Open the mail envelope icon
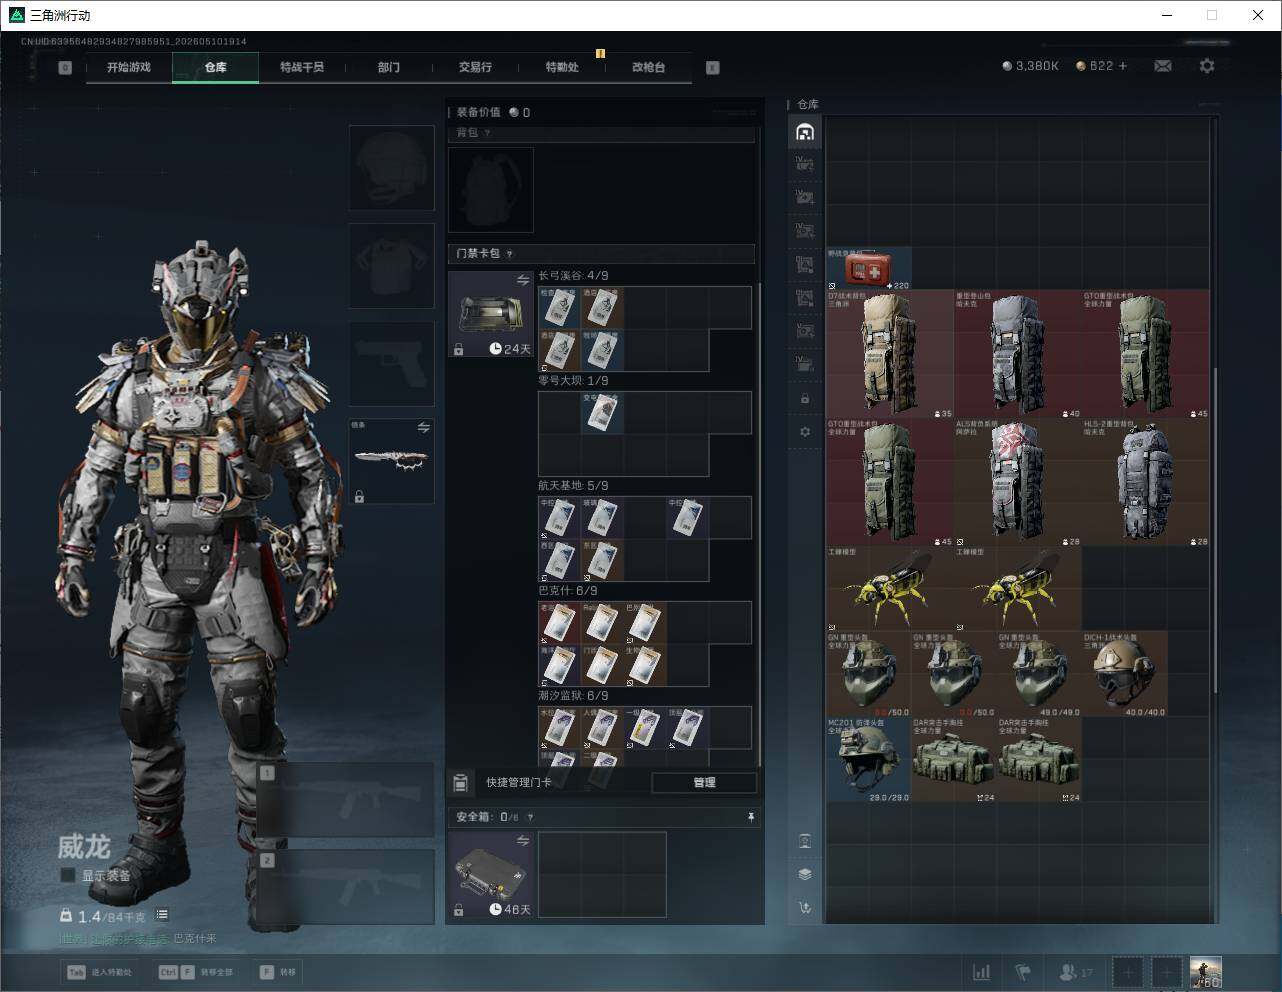 click(x=1163, y=66)
